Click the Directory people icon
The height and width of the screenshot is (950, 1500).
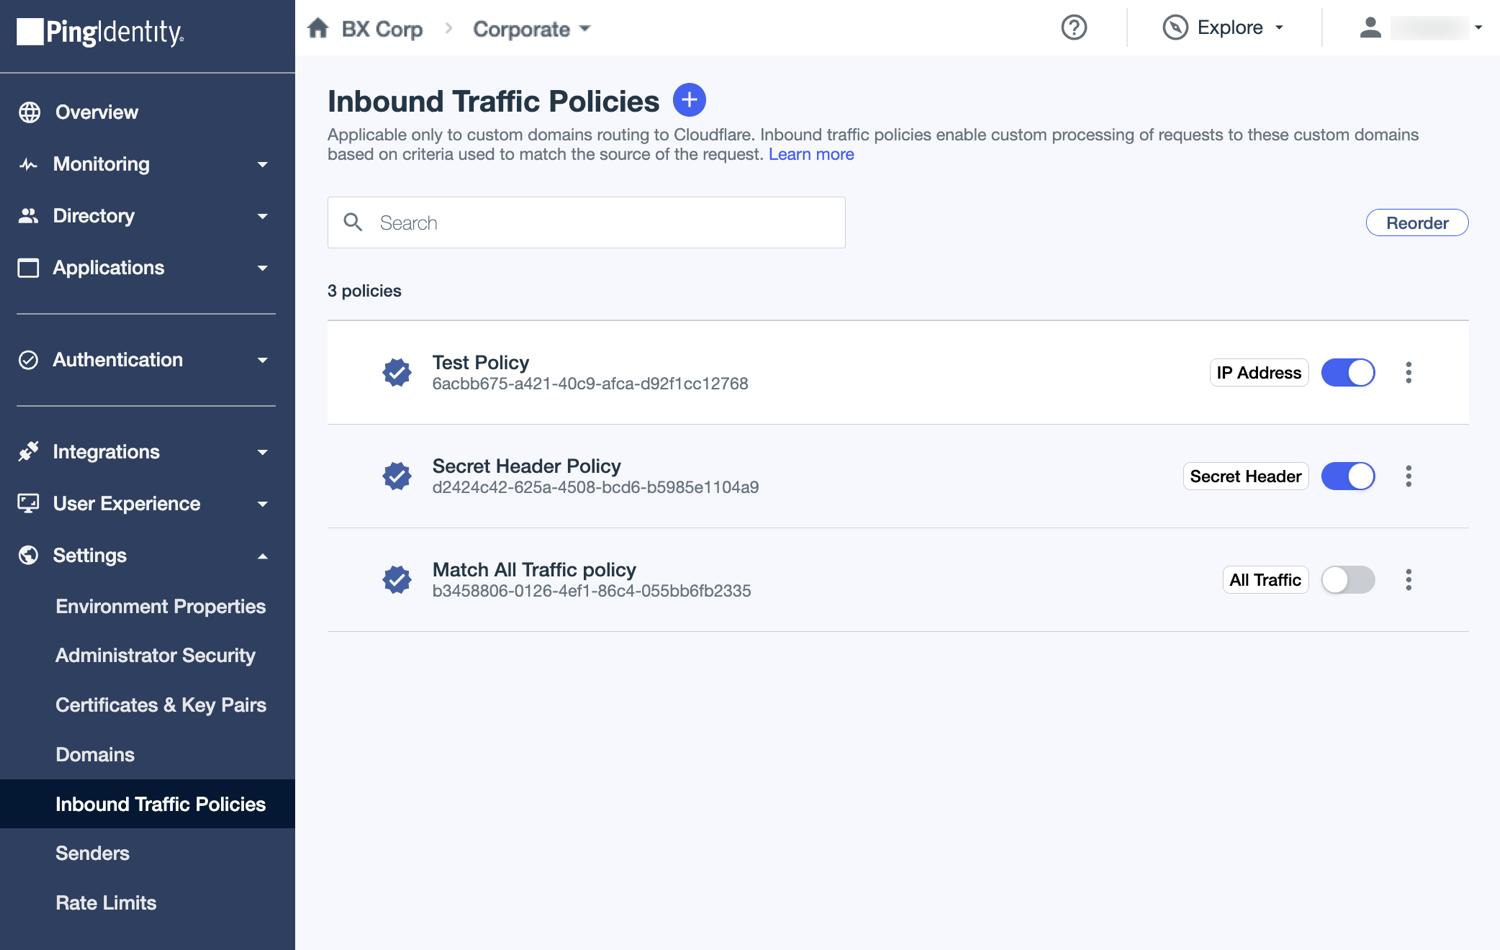[x=28, y=216]
